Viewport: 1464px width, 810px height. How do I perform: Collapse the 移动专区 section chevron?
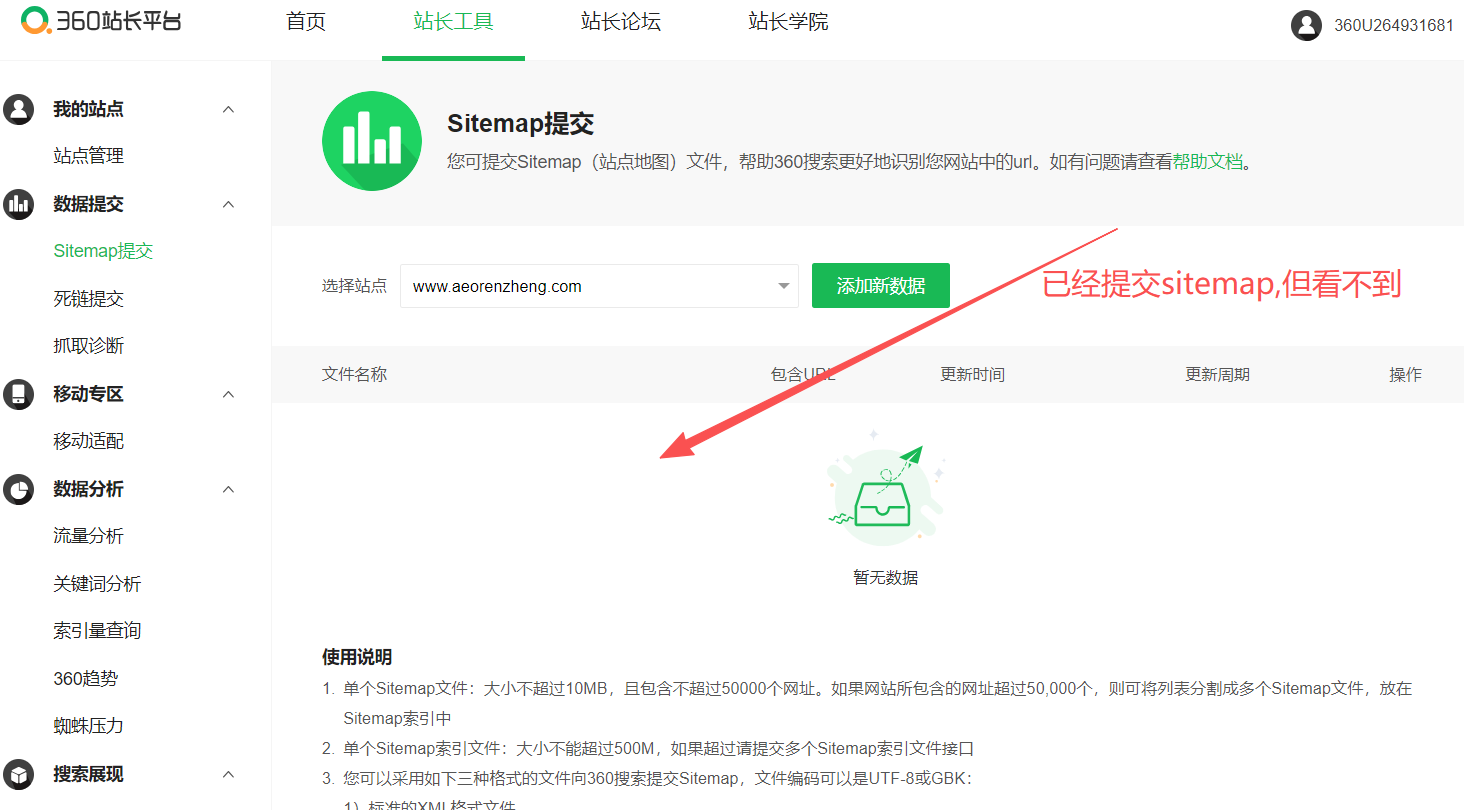228,394
